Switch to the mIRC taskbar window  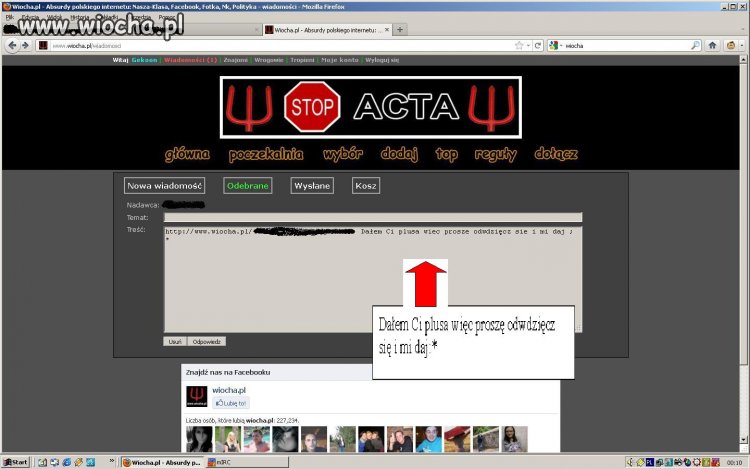[x=247, y=462]
